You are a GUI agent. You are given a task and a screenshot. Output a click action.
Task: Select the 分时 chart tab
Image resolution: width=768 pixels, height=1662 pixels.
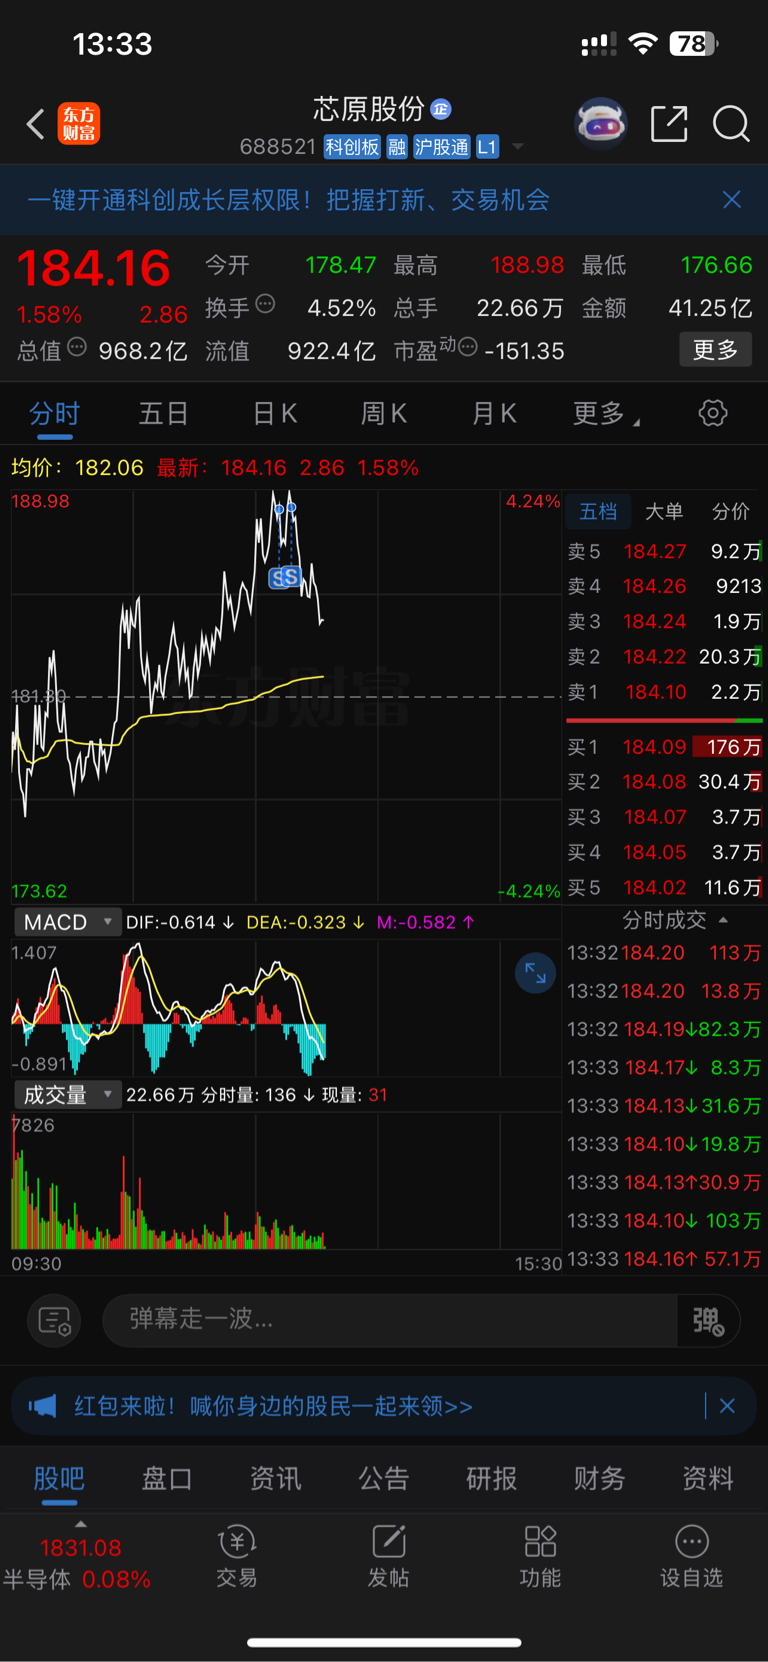point(54,413)
